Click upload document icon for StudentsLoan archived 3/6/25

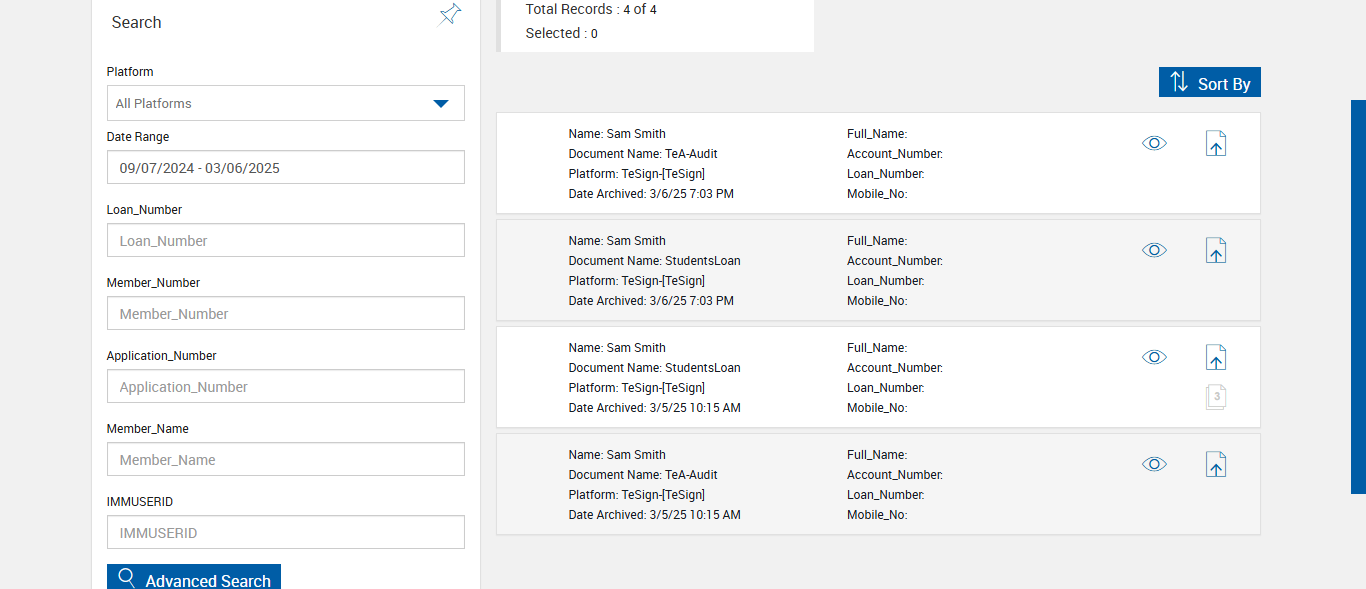(x=1215, y=251)
